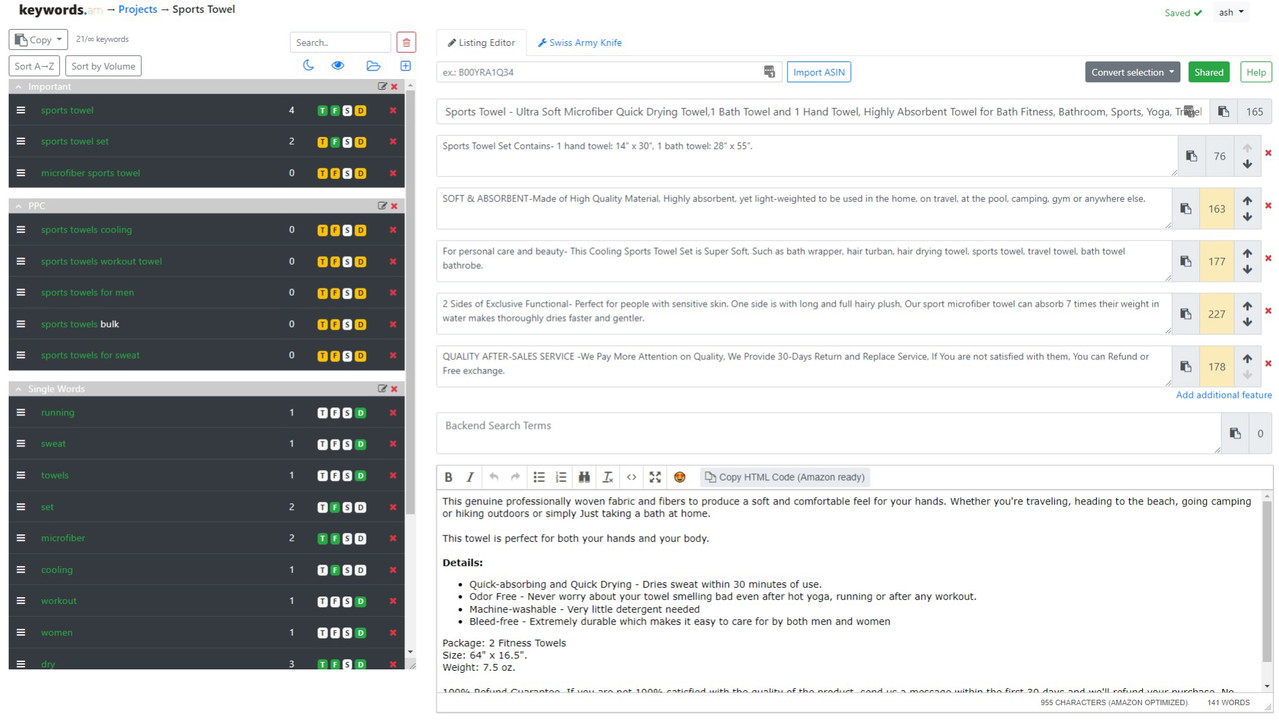Click the red trash icon beside the search box

click(x=406, y=42)
